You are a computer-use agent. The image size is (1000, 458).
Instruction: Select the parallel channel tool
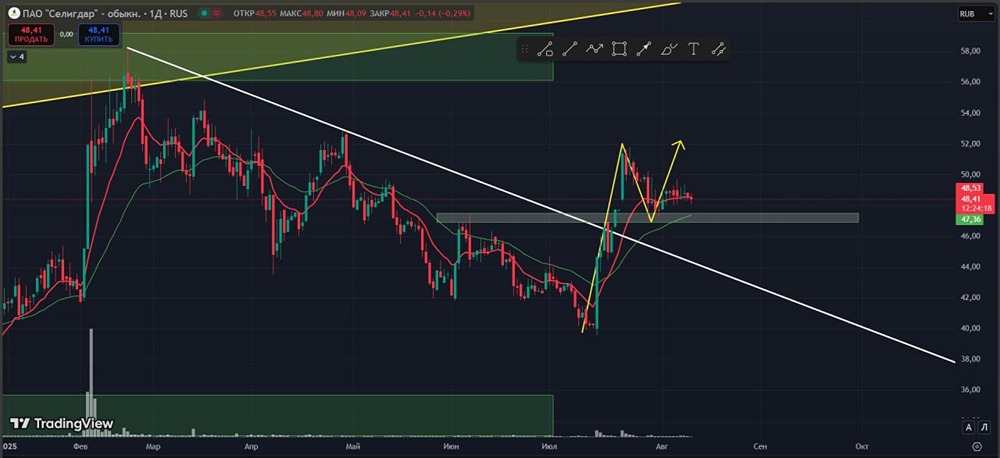(719, 49)
